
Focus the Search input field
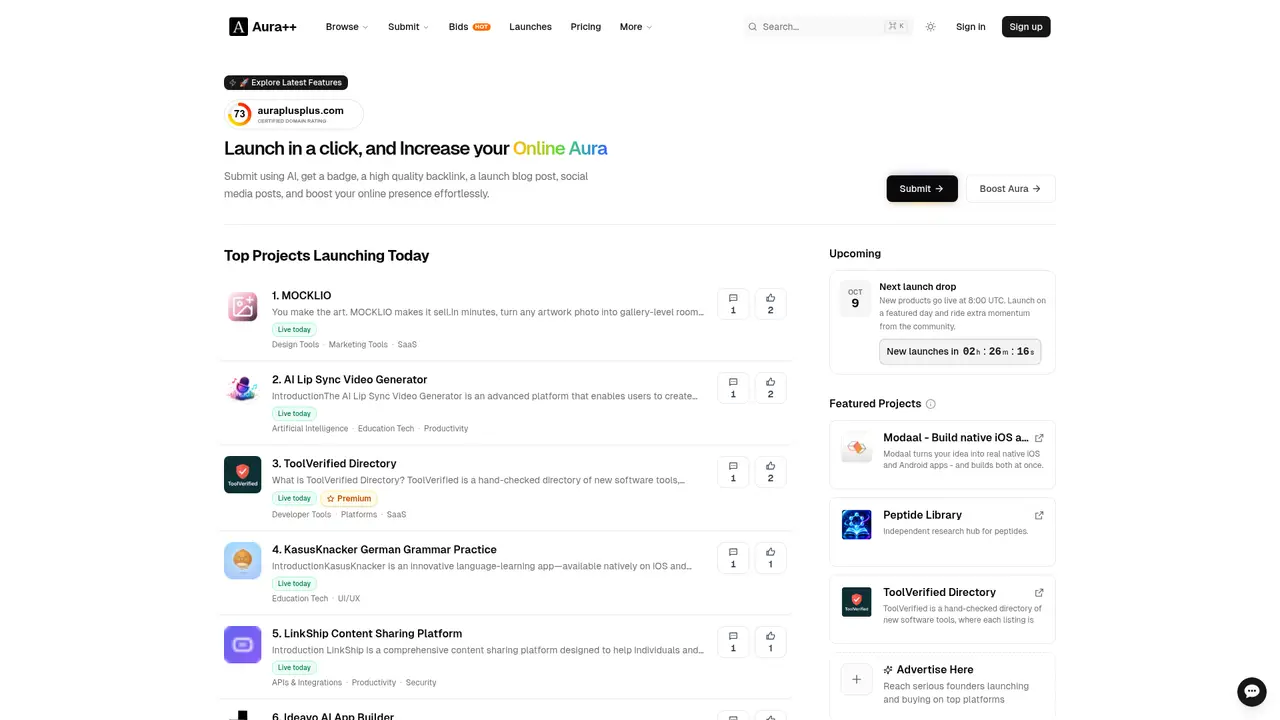coord(828,27)
